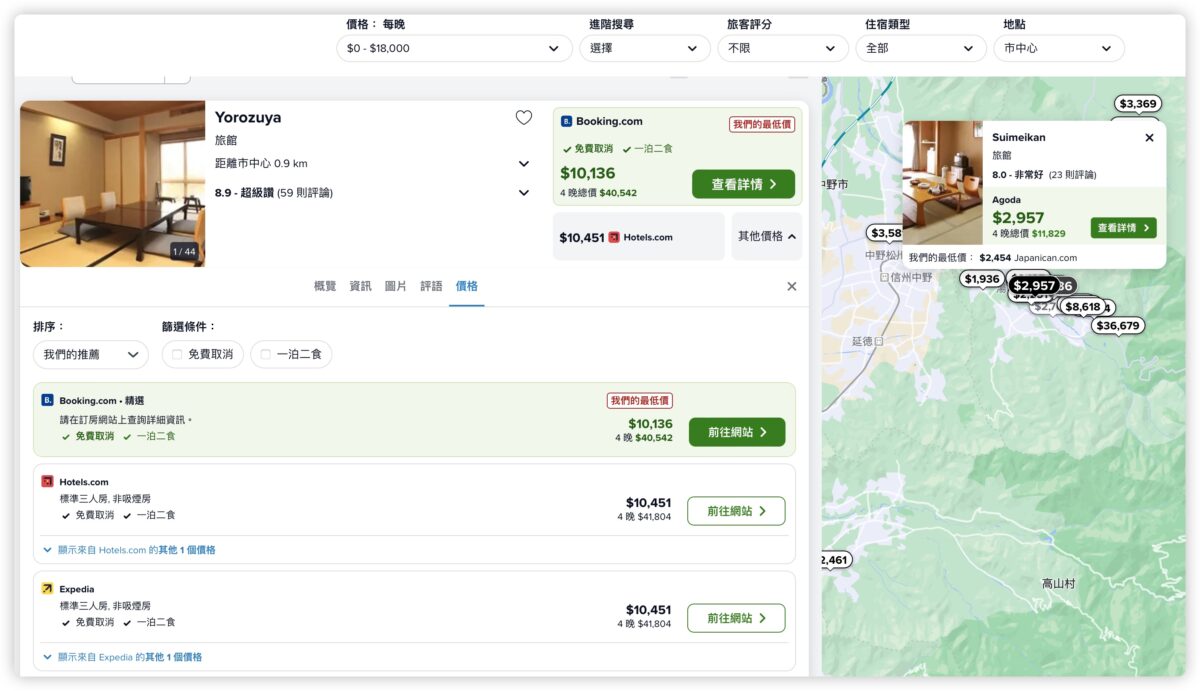The height and width of the screenshot is (691, 1200).
Task: Click 查看詳情 for the Booking.com deal
Action: coord(743,184)
